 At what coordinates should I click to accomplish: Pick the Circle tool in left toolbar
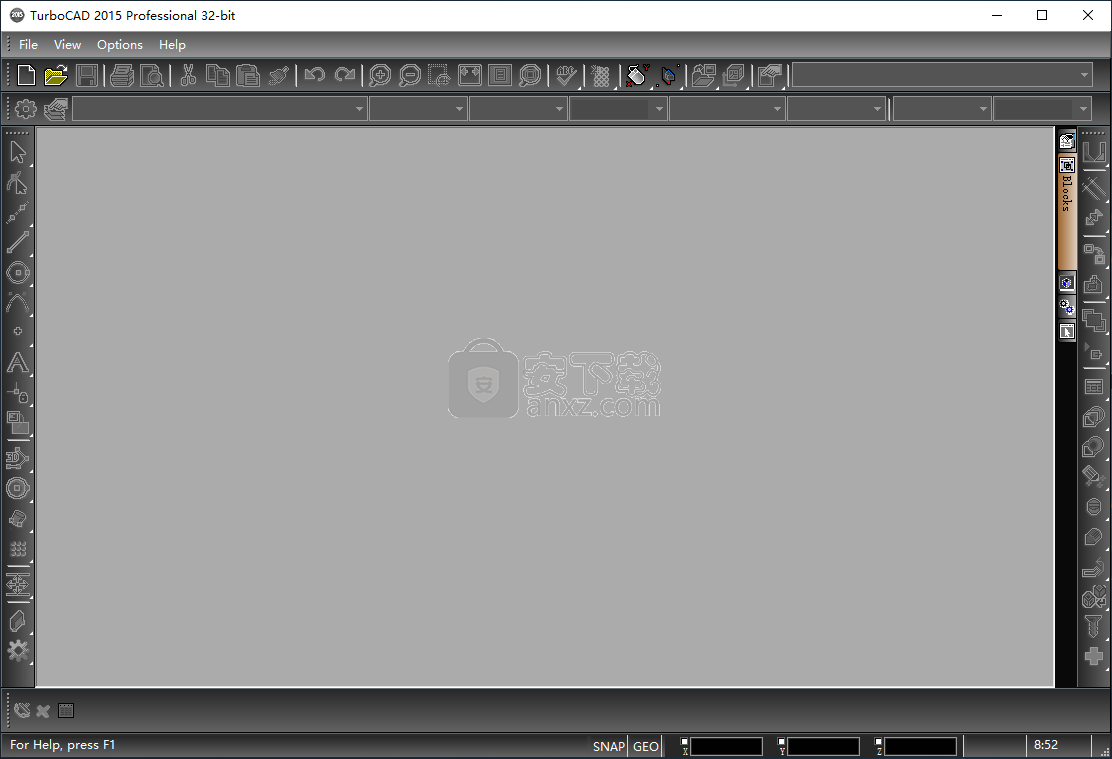point(18,272)
